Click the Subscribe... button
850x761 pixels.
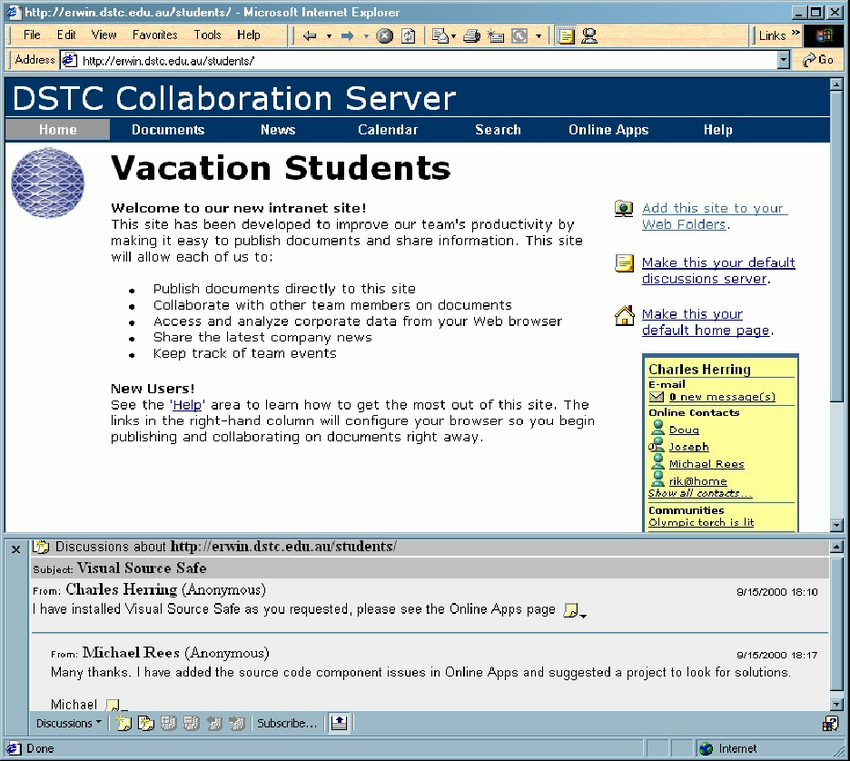click(x=286, y=723)
